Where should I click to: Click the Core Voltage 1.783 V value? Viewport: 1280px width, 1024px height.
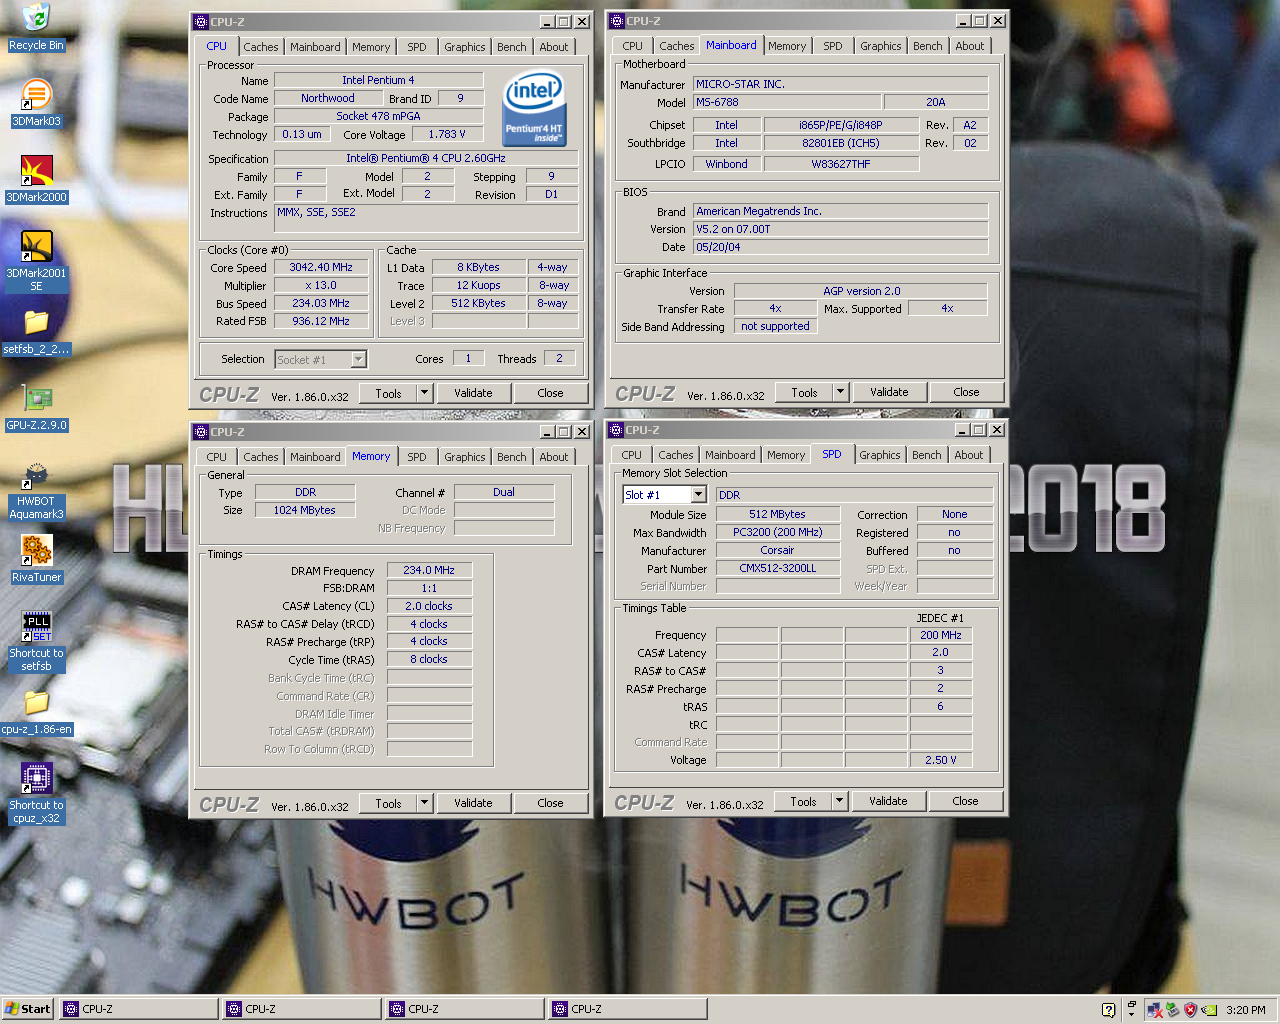447,134
